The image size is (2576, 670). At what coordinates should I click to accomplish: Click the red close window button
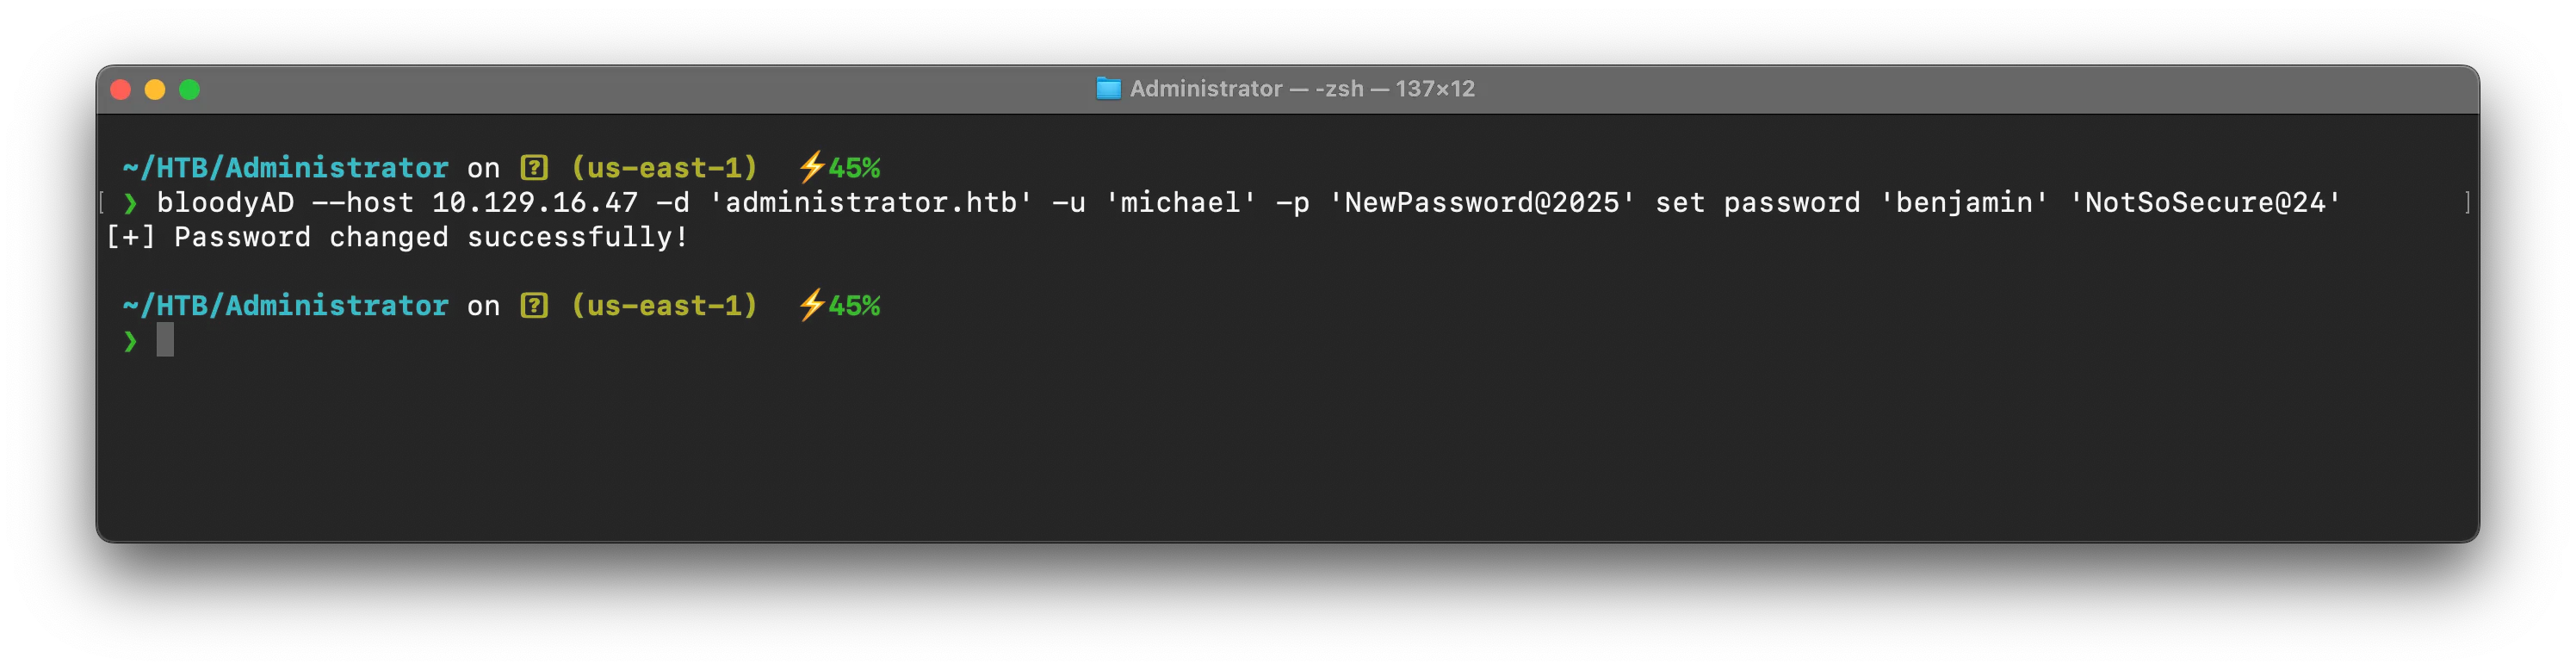click(121, 90)
